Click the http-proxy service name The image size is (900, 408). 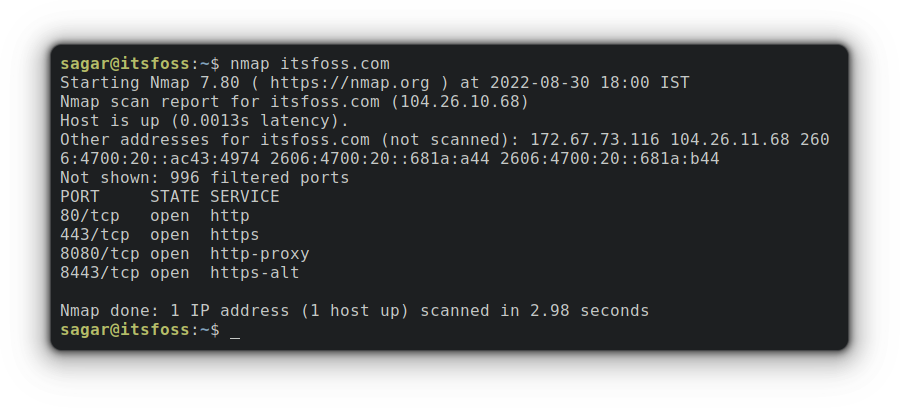259,253
